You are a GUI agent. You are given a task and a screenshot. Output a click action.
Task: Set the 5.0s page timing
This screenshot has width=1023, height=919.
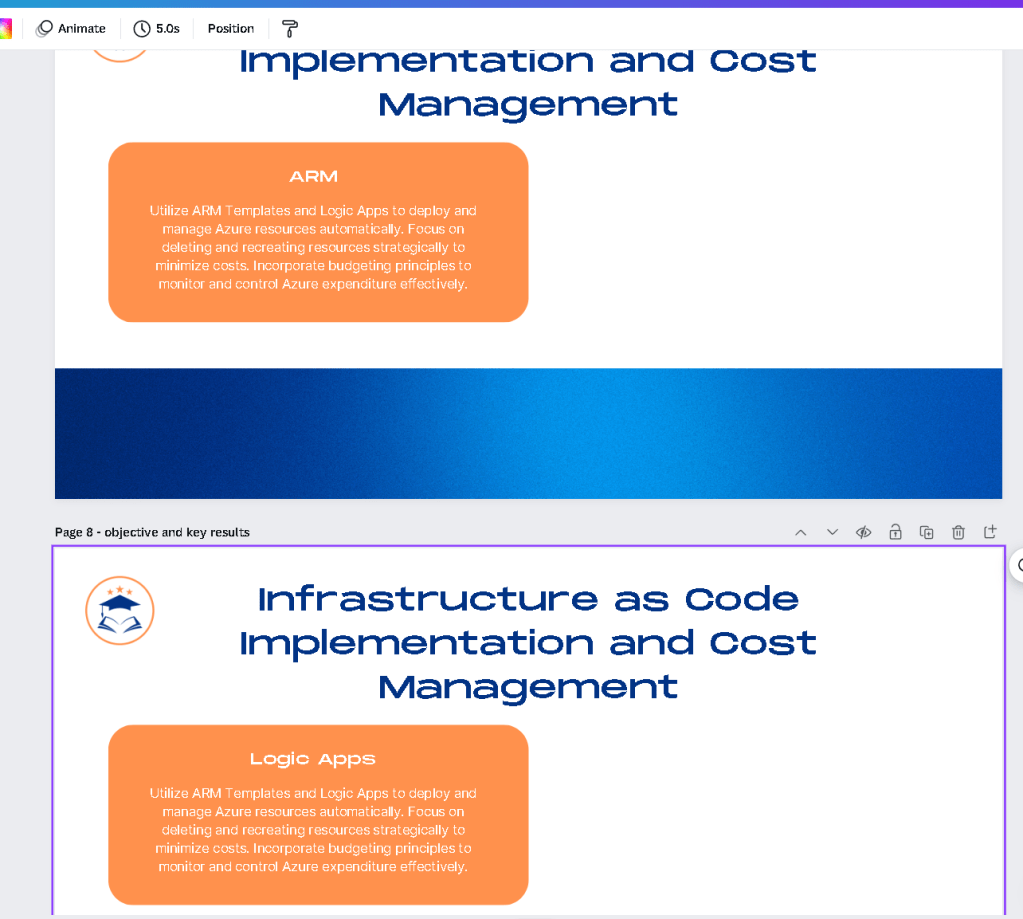click(x=157, y=29)
